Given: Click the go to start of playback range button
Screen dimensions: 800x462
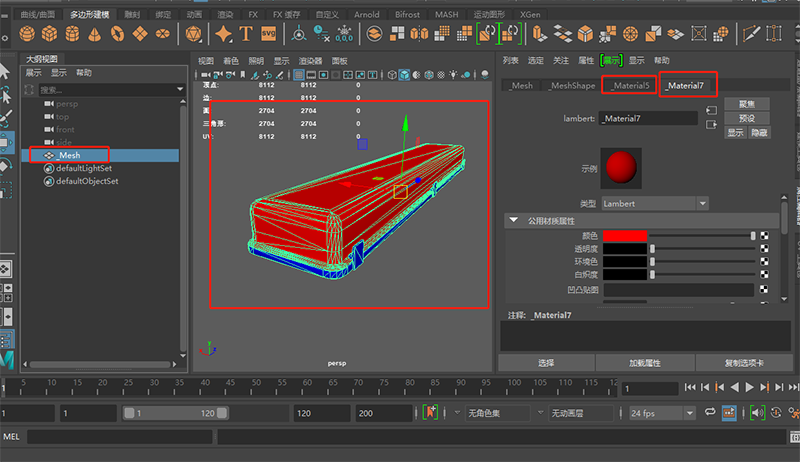Looking at the screenshot, I should coord(690,387).
